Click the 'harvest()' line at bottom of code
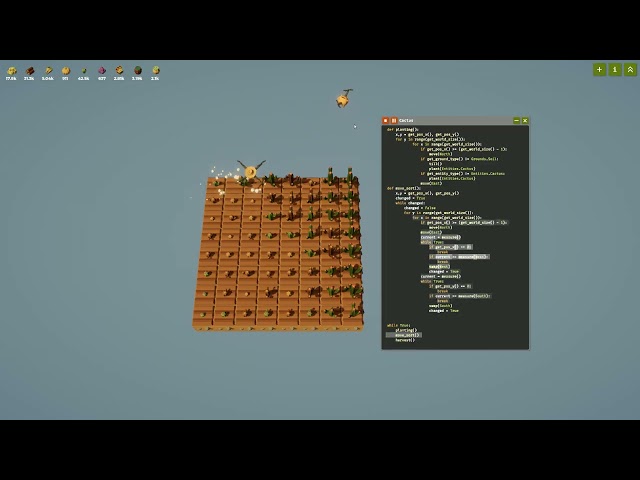 pyautogui.click(x=405, y=340)
